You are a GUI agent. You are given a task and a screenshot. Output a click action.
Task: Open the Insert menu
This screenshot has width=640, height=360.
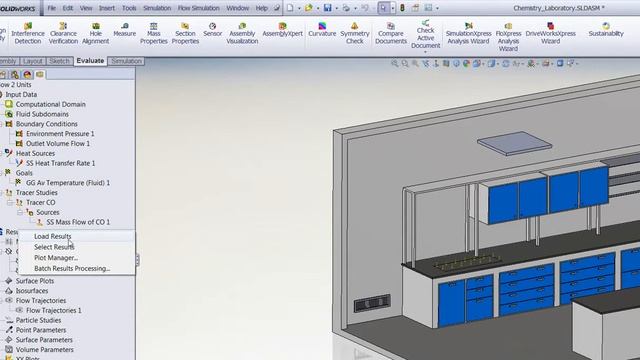(x=107, y=8)
